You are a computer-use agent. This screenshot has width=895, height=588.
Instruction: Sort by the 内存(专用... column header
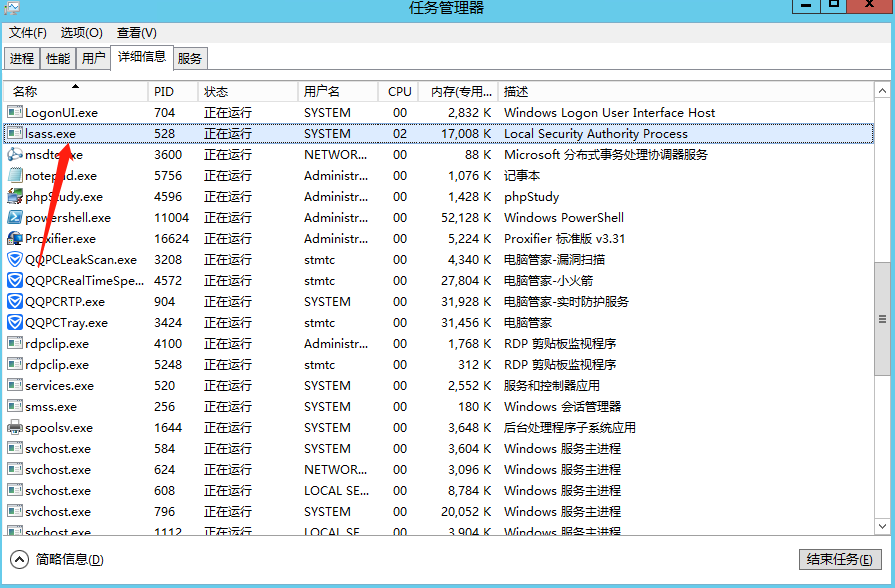click(x=458, y=91)
